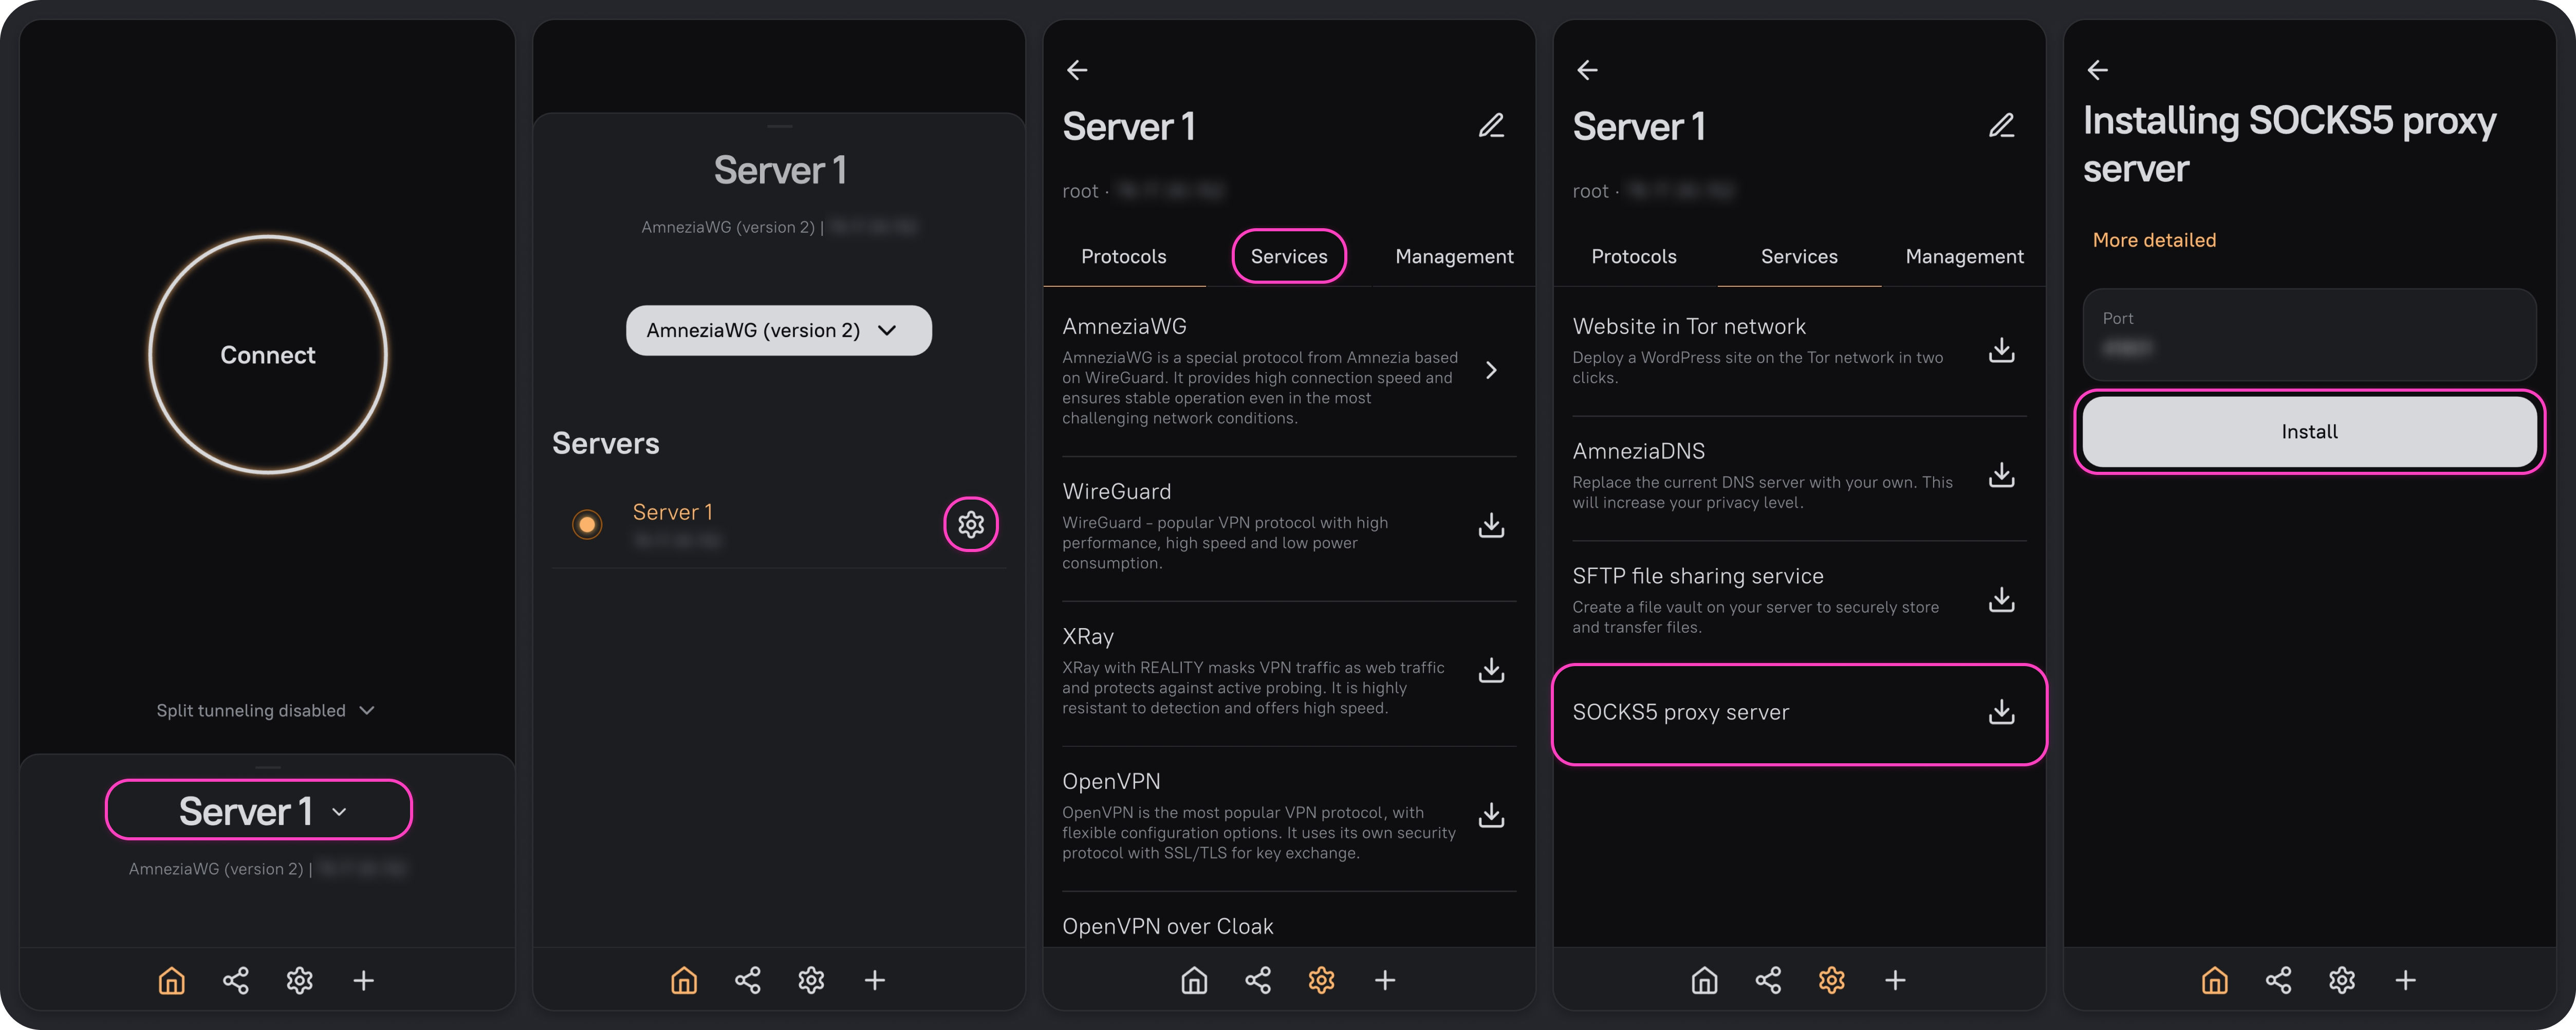
Task: Open the AmneziaWG (version 2) protocol dropdown
Action: (779, 330)
